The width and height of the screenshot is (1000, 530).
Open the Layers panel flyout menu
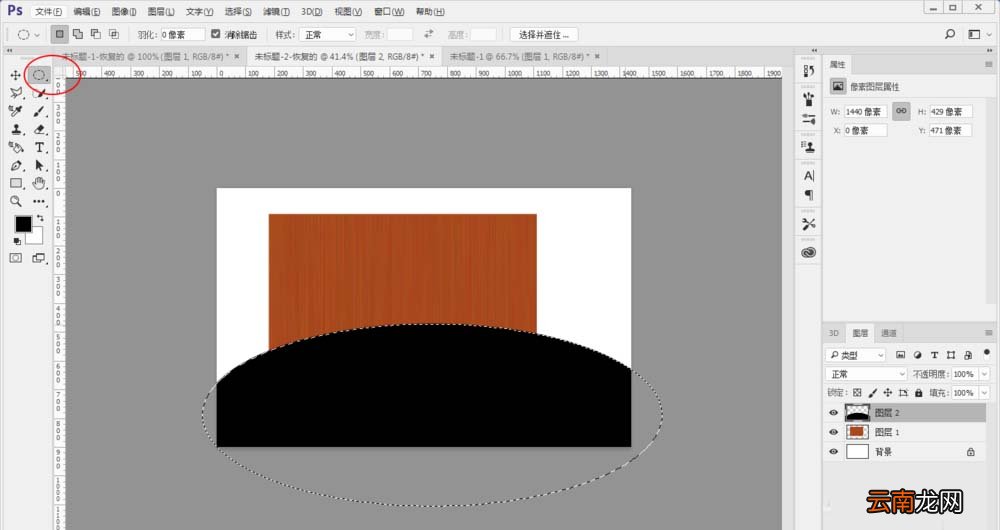(x=989, y=333)
